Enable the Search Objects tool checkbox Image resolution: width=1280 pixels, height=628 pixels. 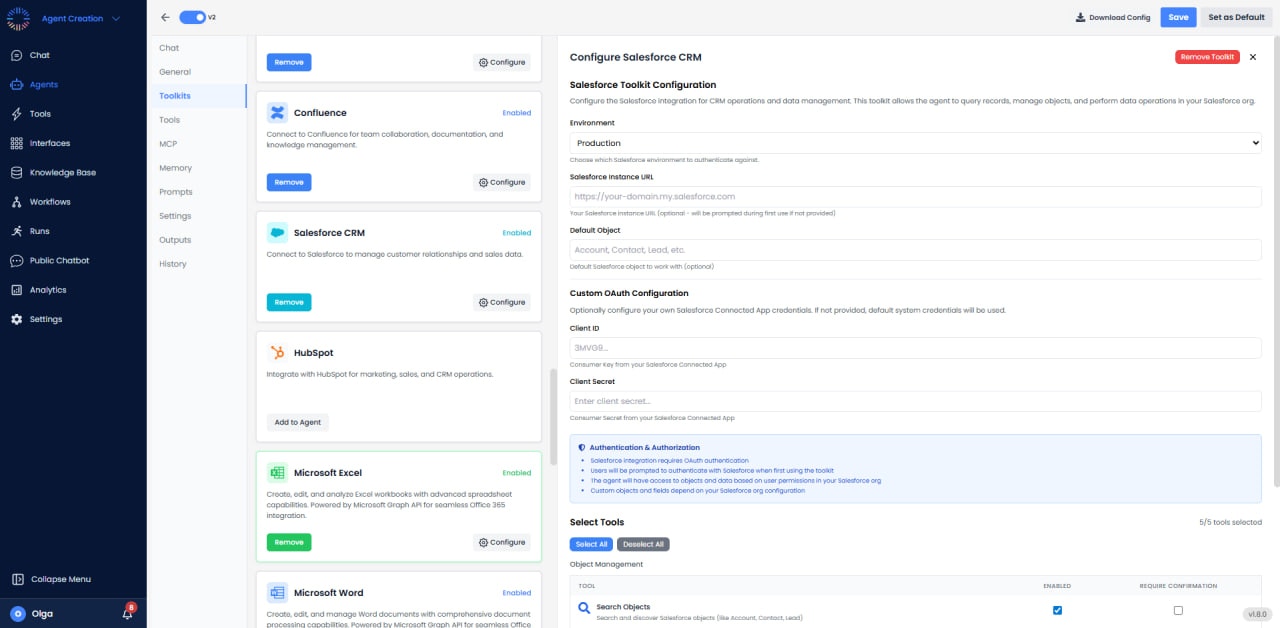coord(1057,610)
